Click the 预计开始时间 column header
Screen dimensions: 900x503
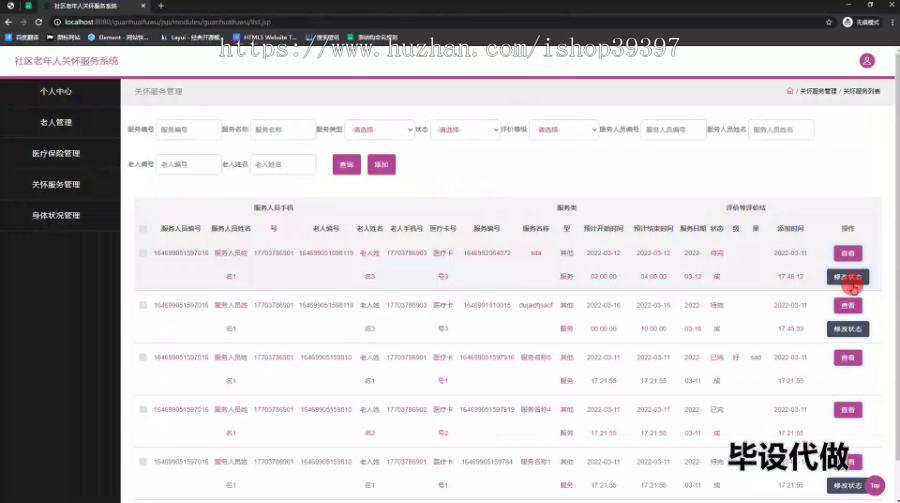(x=603, y=229)
